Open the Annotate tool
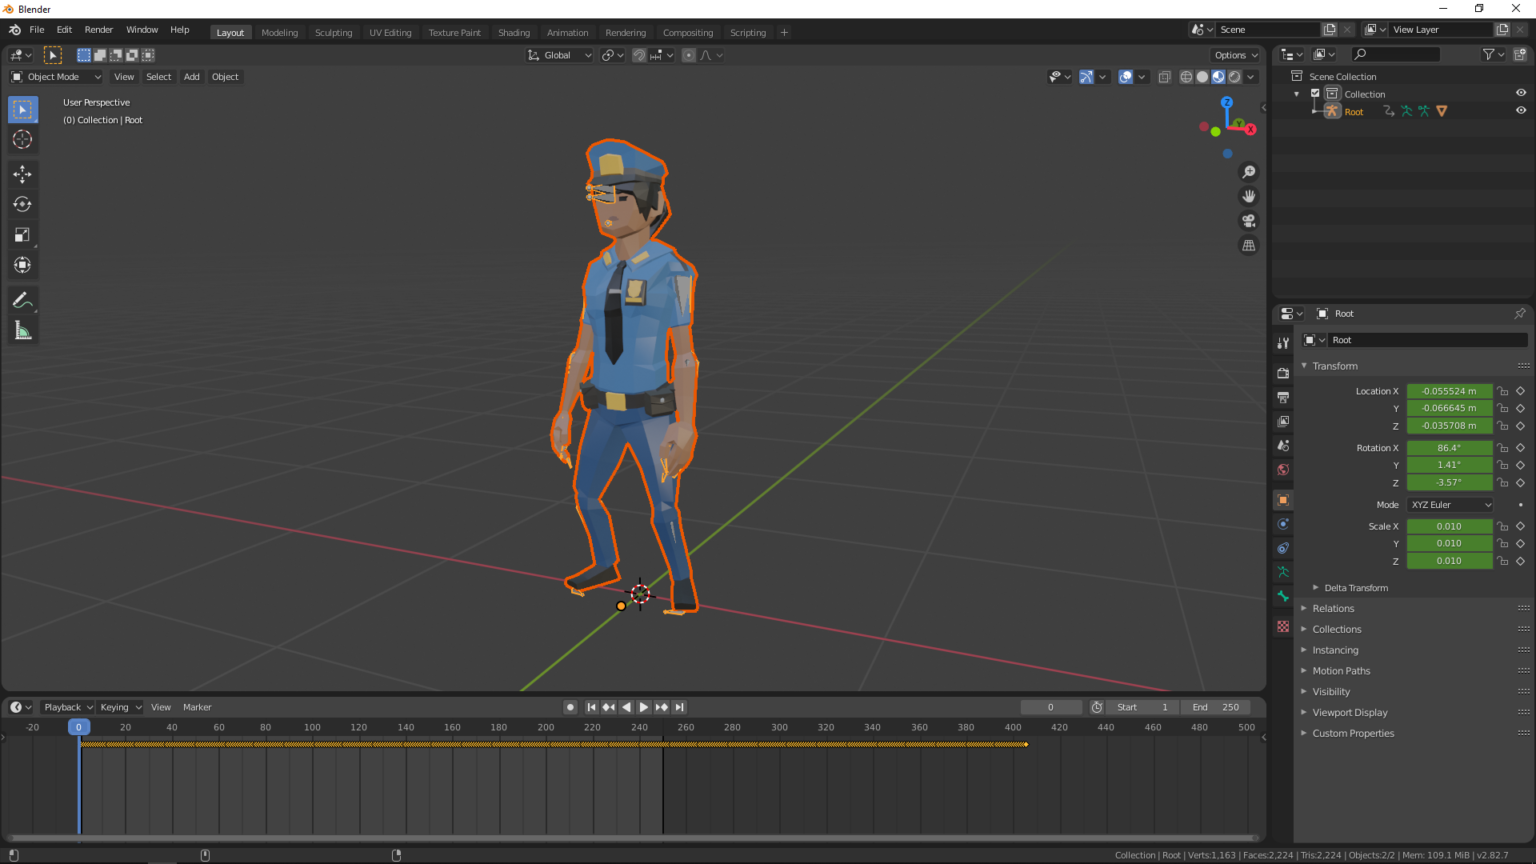This screenshot has height=864, width=1536. pyautogui.click(x=22, y=300)
